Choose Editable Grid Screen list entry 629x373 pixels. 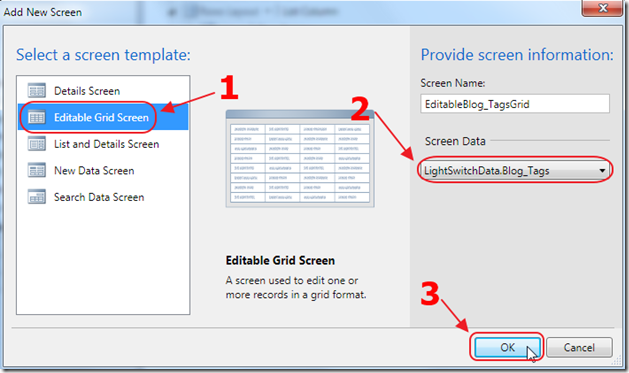coord(103,117)
